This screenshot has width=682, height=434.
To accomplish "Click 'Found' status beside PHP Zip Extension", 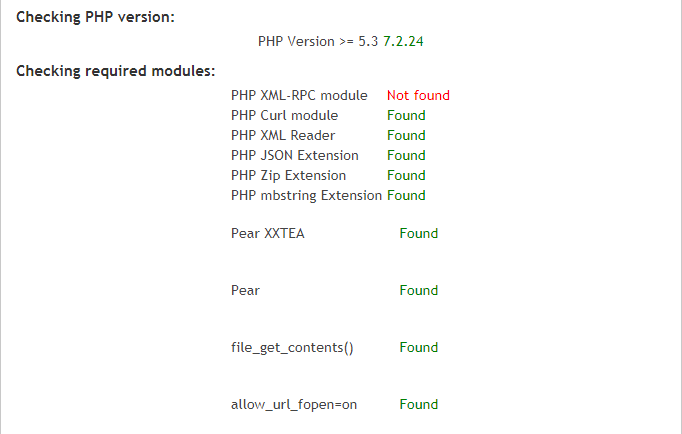I will click(x=406, y=176).
